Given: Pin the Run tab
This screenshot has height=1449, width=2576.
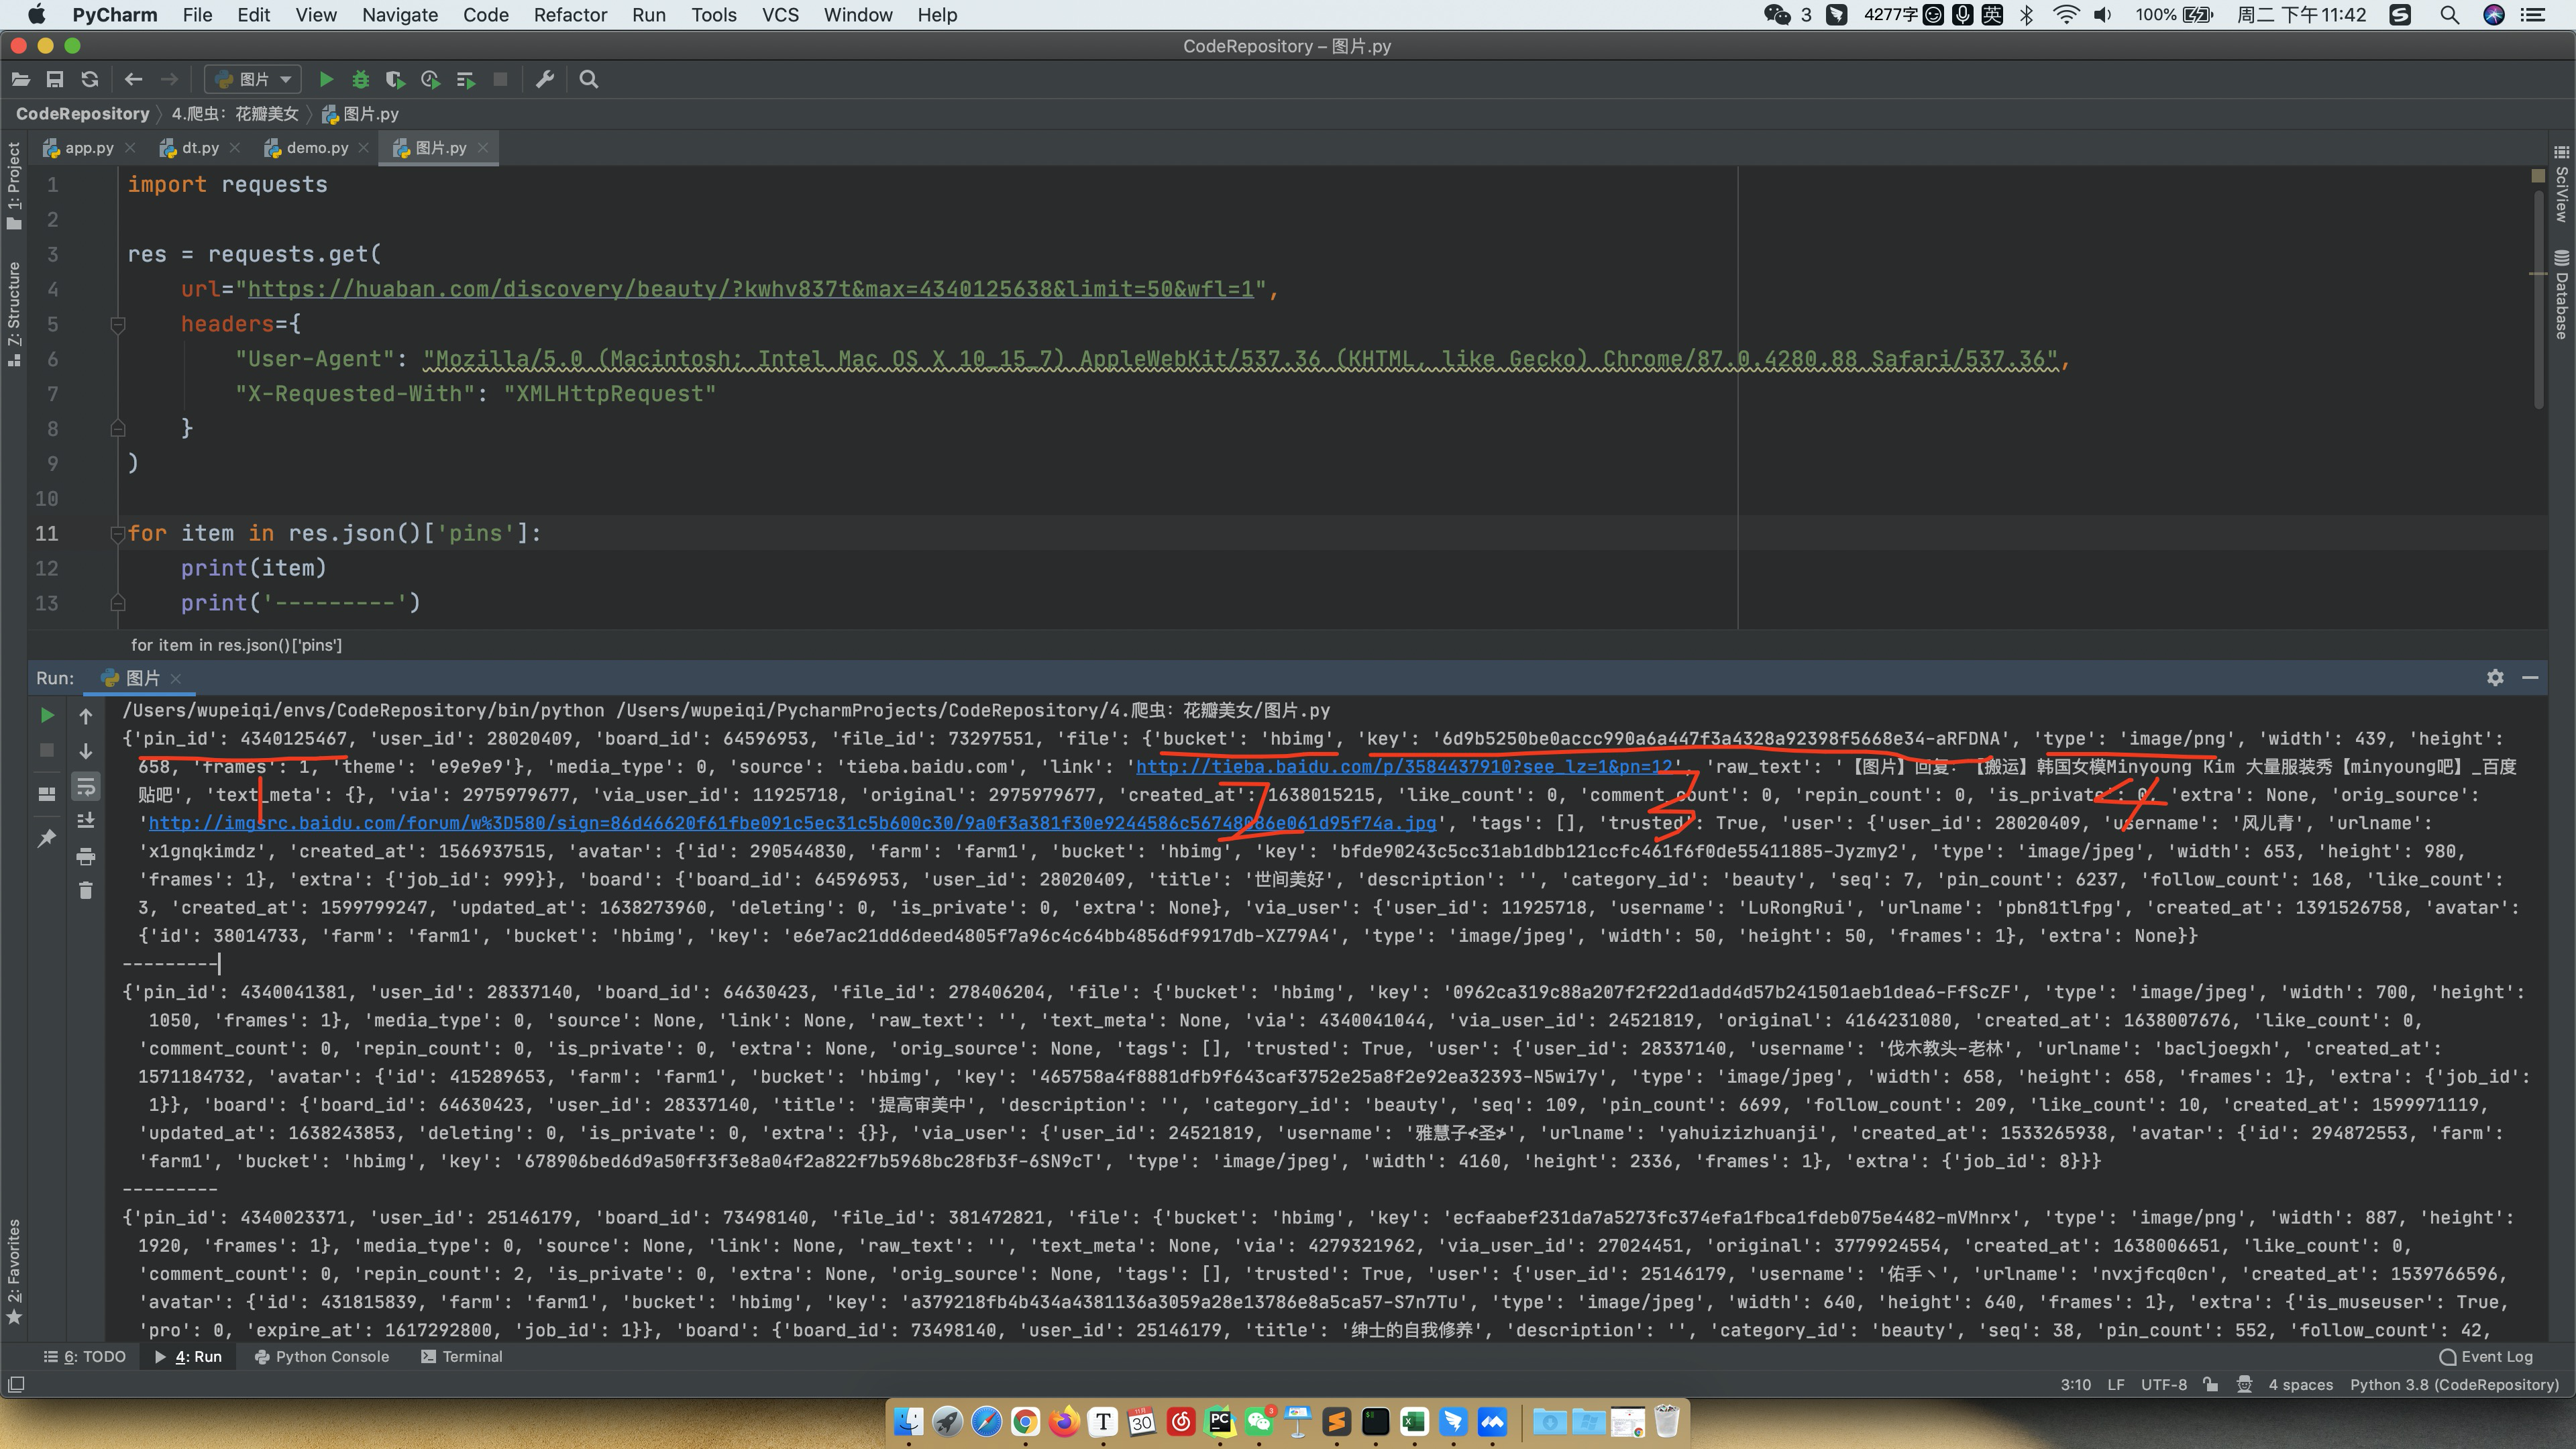Looking at the screenshot, I should coord(46,838).
